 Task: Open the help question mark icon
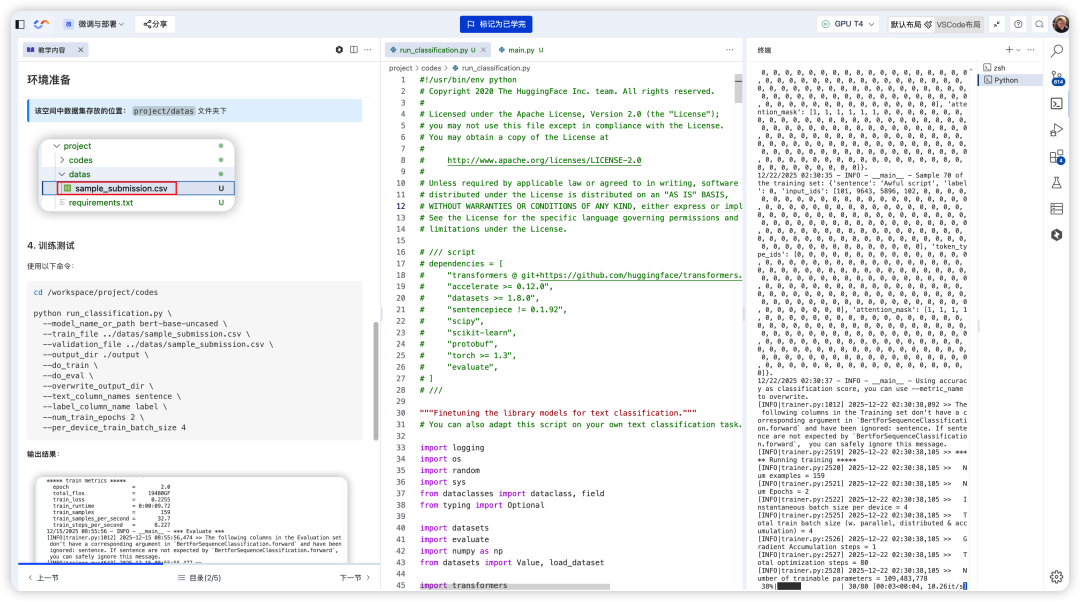coord(1018,24)
